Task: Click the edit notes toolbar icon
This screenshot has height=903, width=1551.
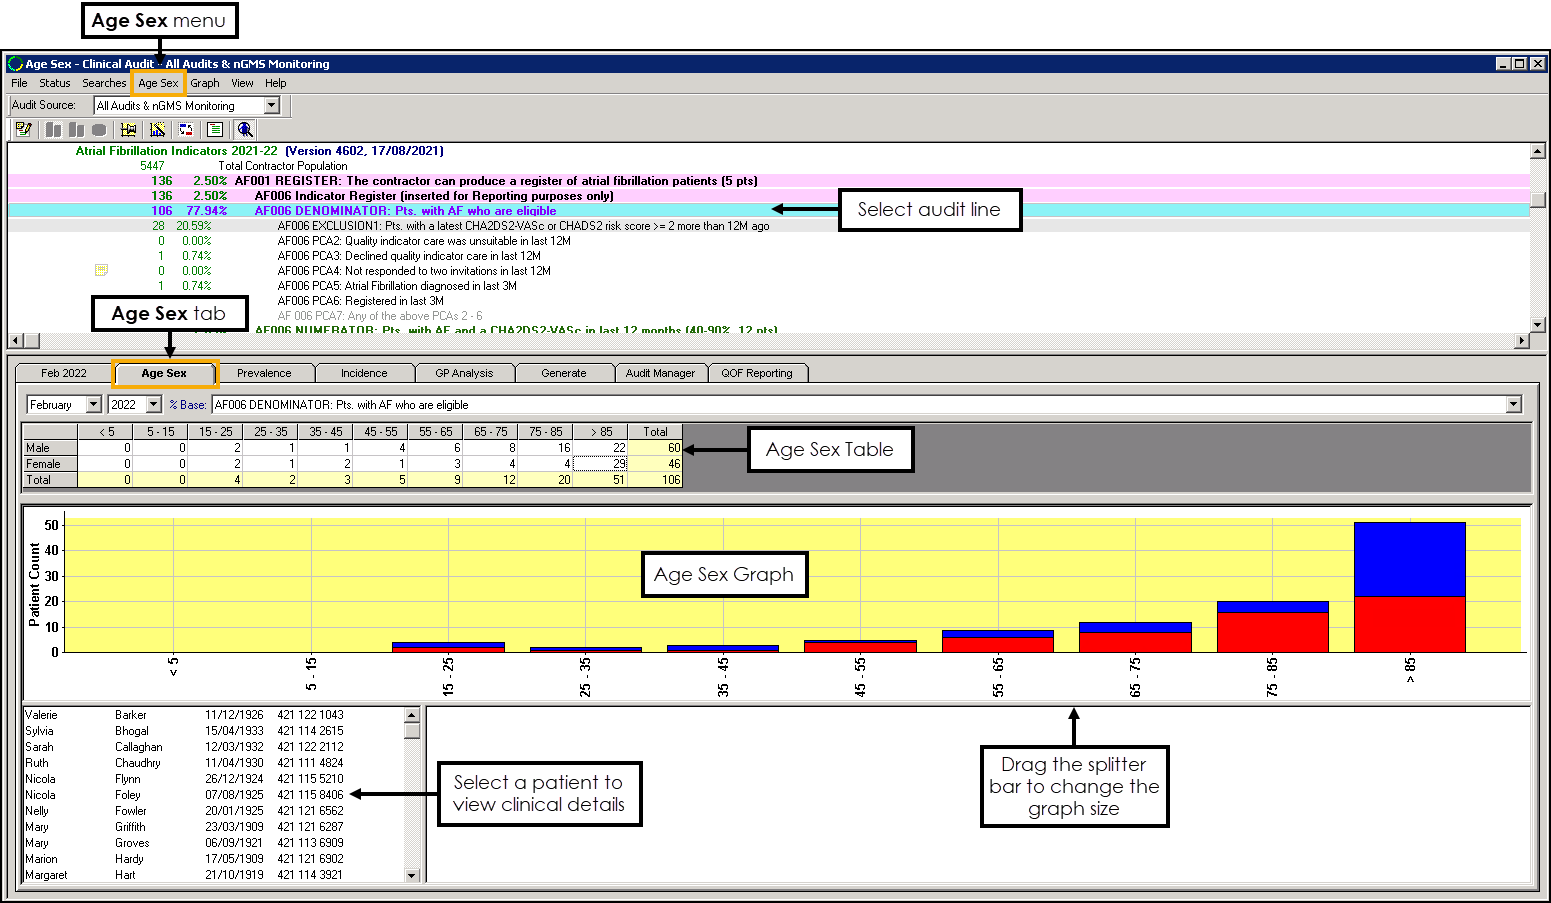Action: point(24,130)
